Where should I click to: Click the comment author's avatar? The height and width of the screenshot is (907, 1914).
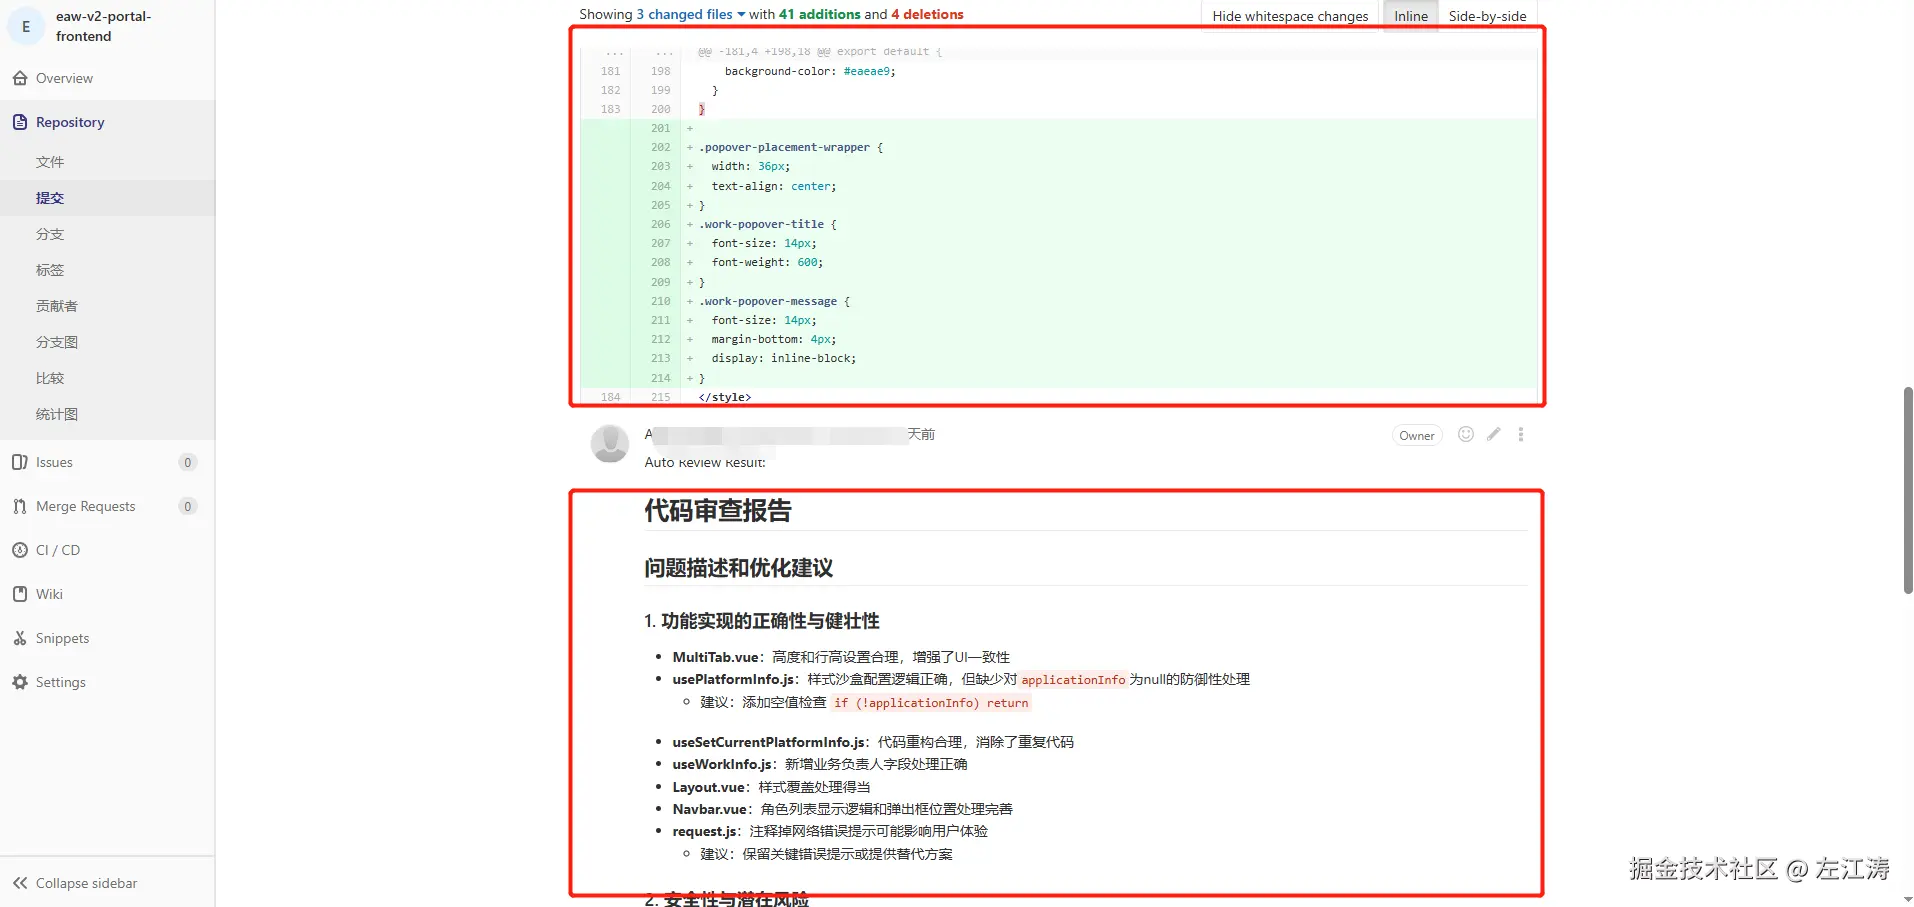(x=609, y=444)
